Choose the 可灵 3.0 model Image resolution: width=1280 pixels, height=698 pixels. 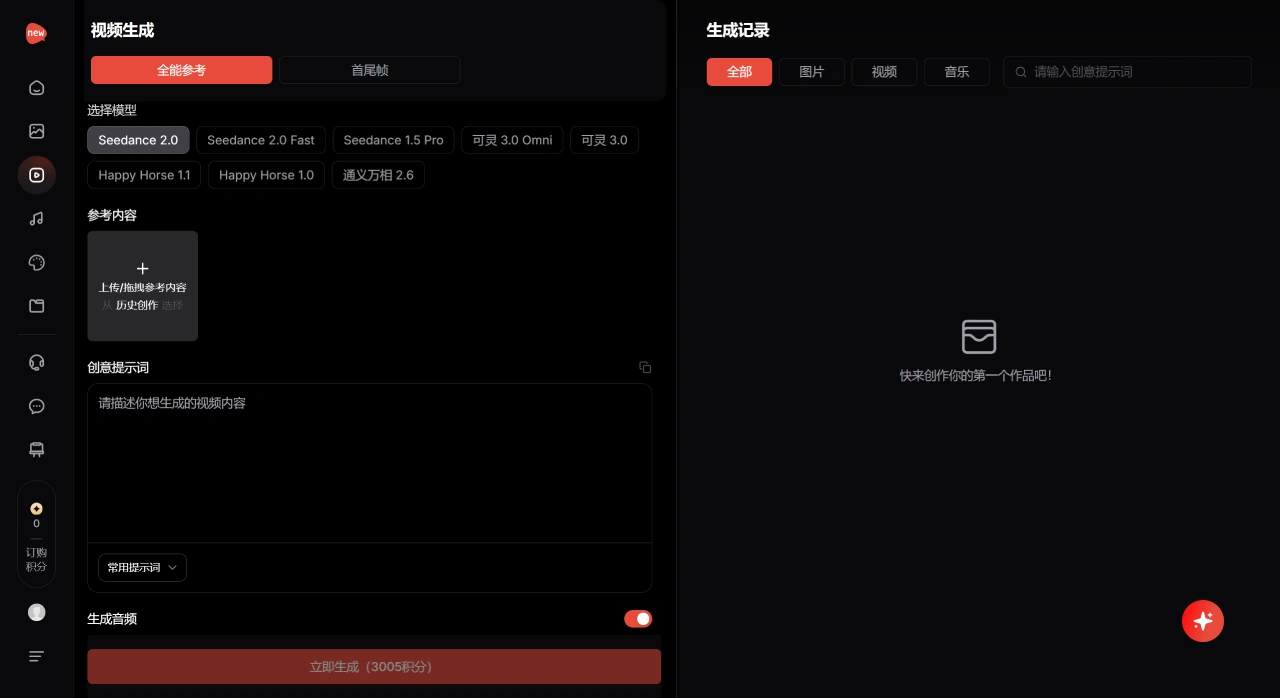(604, 140)
